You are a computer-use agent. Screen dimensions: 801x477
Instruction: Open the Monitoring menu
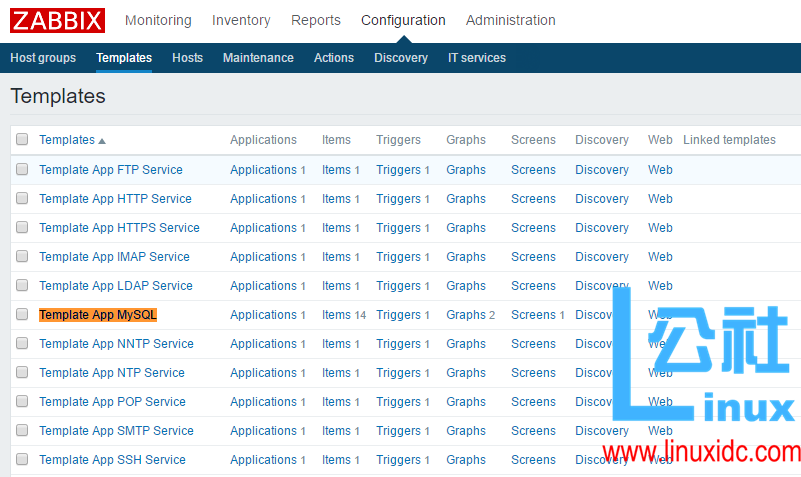point(158,20)
